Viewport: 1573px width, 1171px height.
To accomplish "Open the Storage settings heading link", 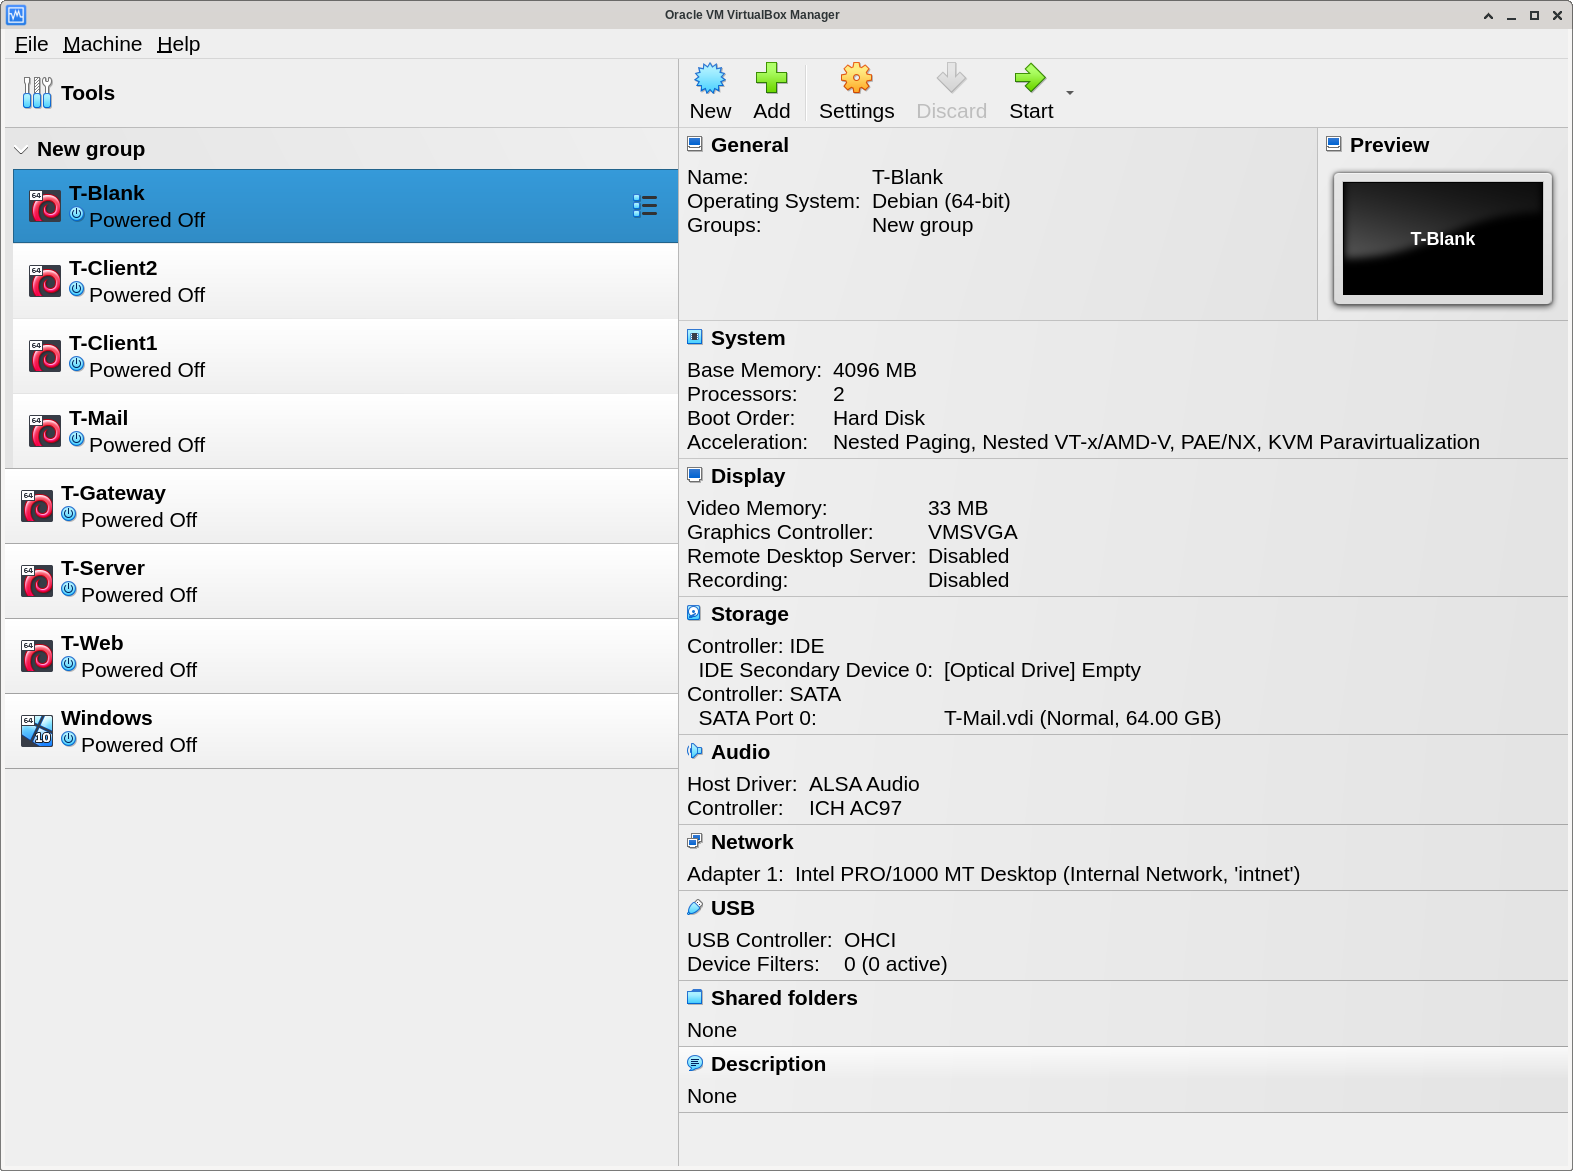I will (x=750, y=614).
